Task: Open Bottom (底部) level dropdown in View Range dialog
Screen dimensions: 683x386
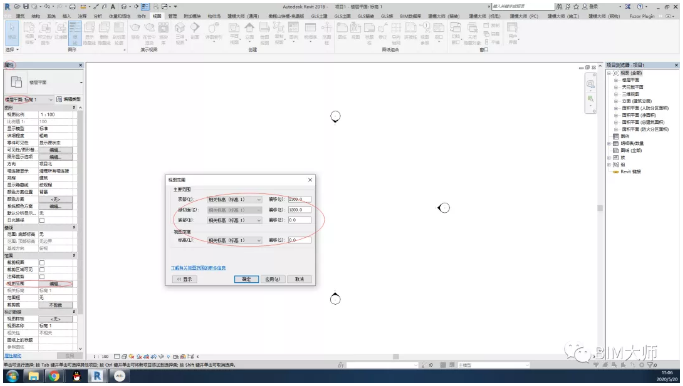Action: pos(234,220)
